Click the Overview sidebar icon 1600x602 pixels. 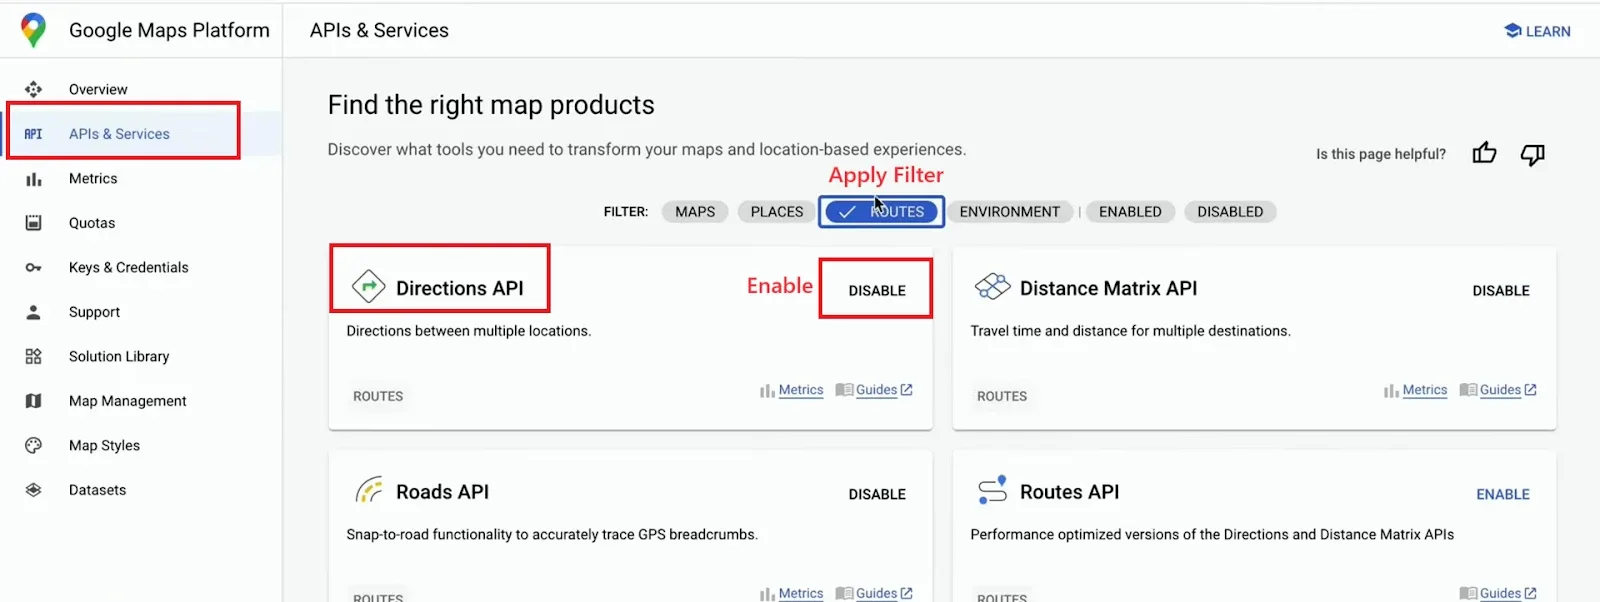point(33,89)
